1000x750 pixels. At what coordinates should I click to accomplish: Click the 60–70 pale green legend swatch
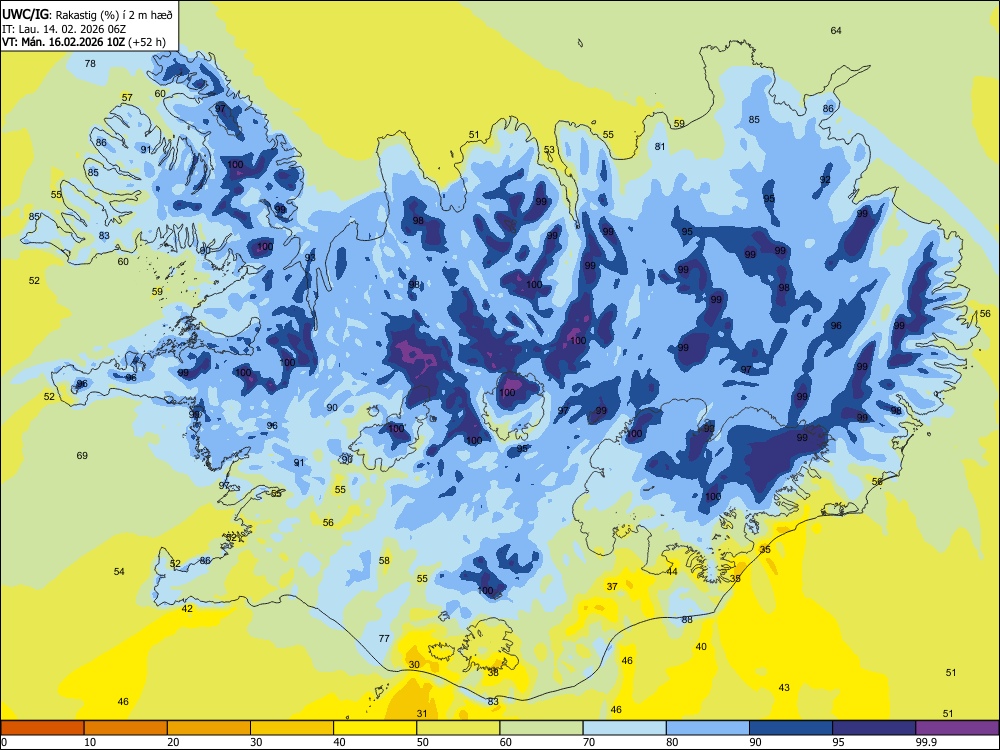click(541, 728)
